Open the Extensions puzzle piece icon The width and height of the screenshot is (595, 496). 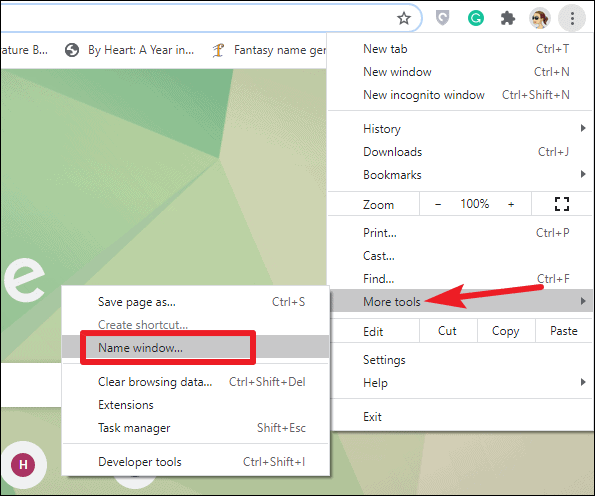[x=508, y=18]
